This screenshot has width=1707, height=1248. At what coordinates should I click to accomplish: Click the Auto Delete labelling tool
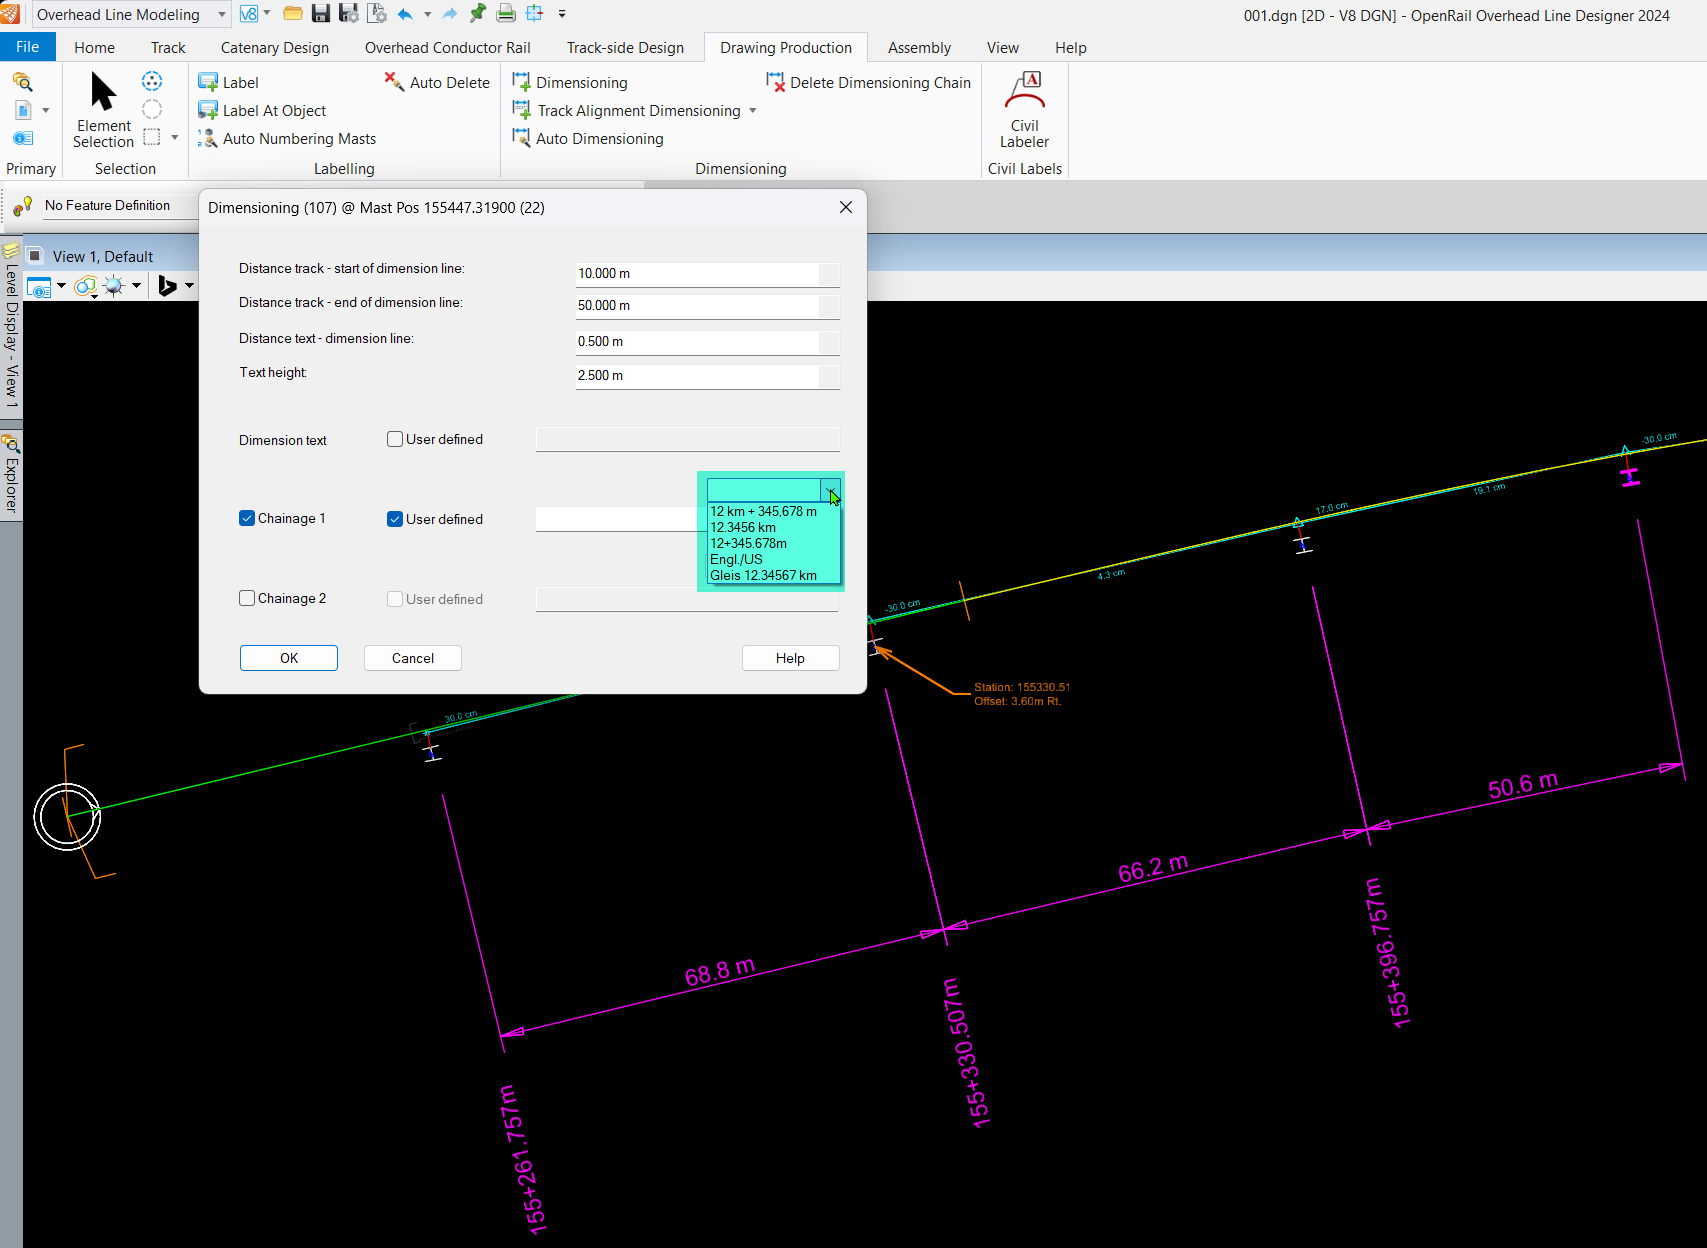click(x=437, y=83)
